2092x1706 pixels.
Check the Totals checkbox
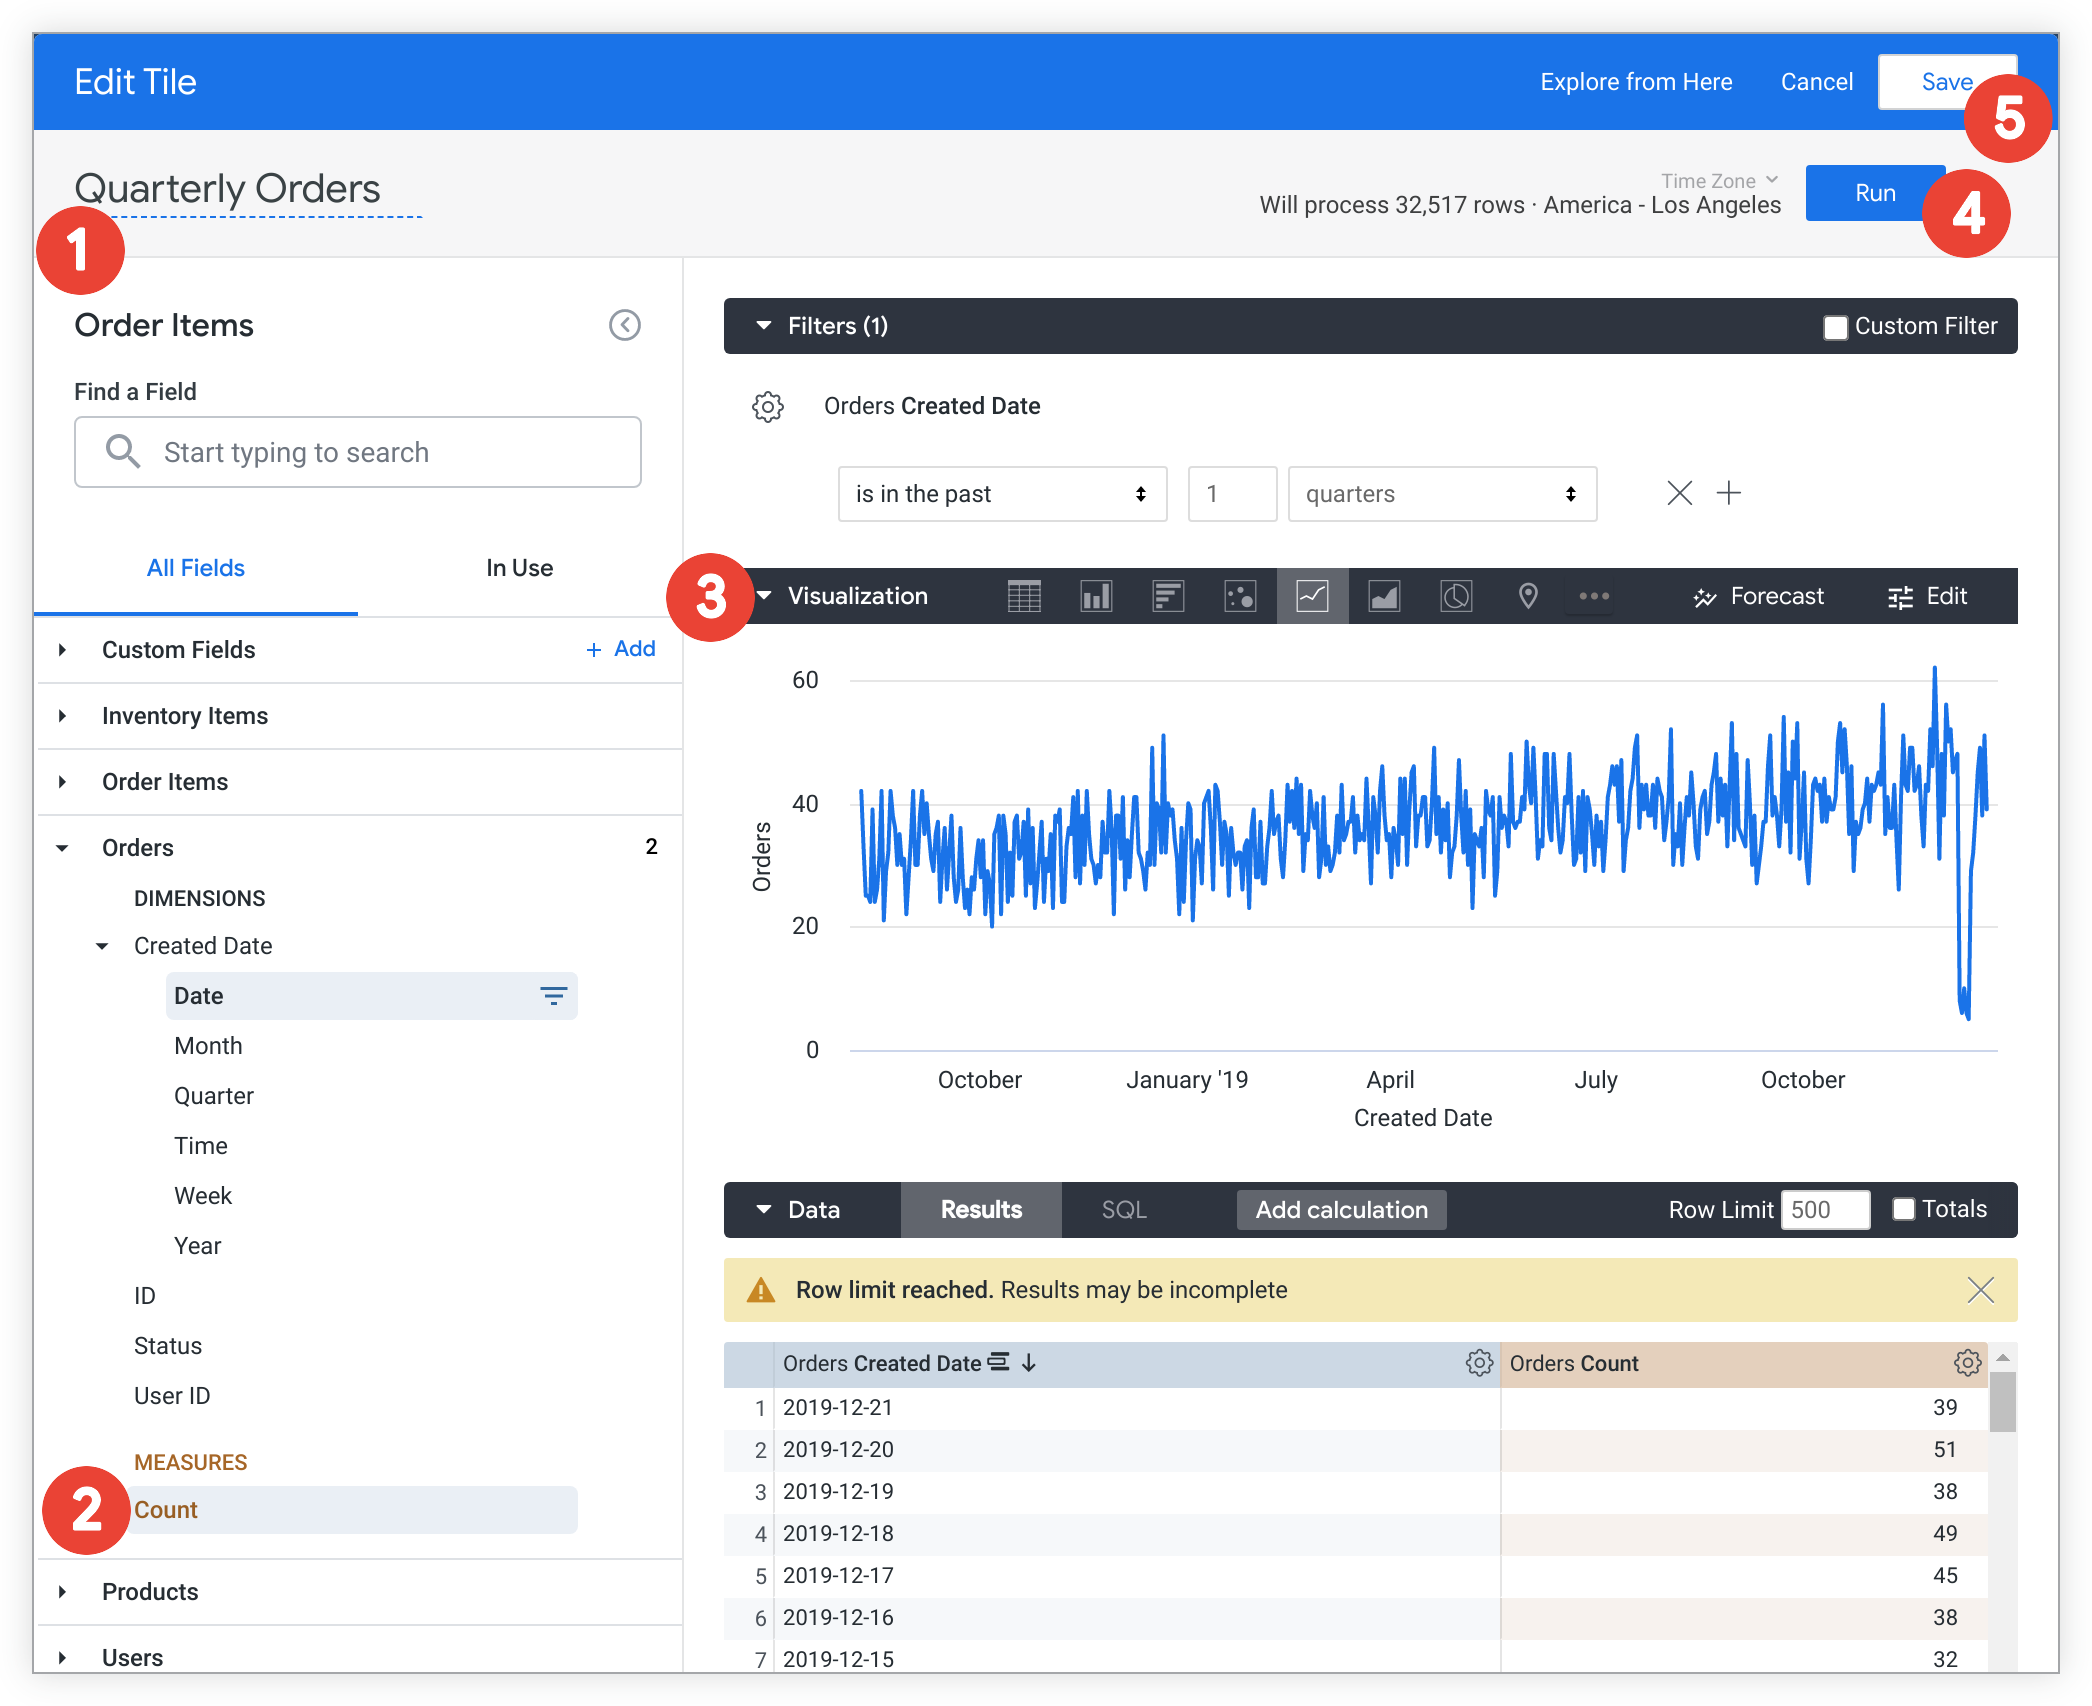coord(1904,1209)
